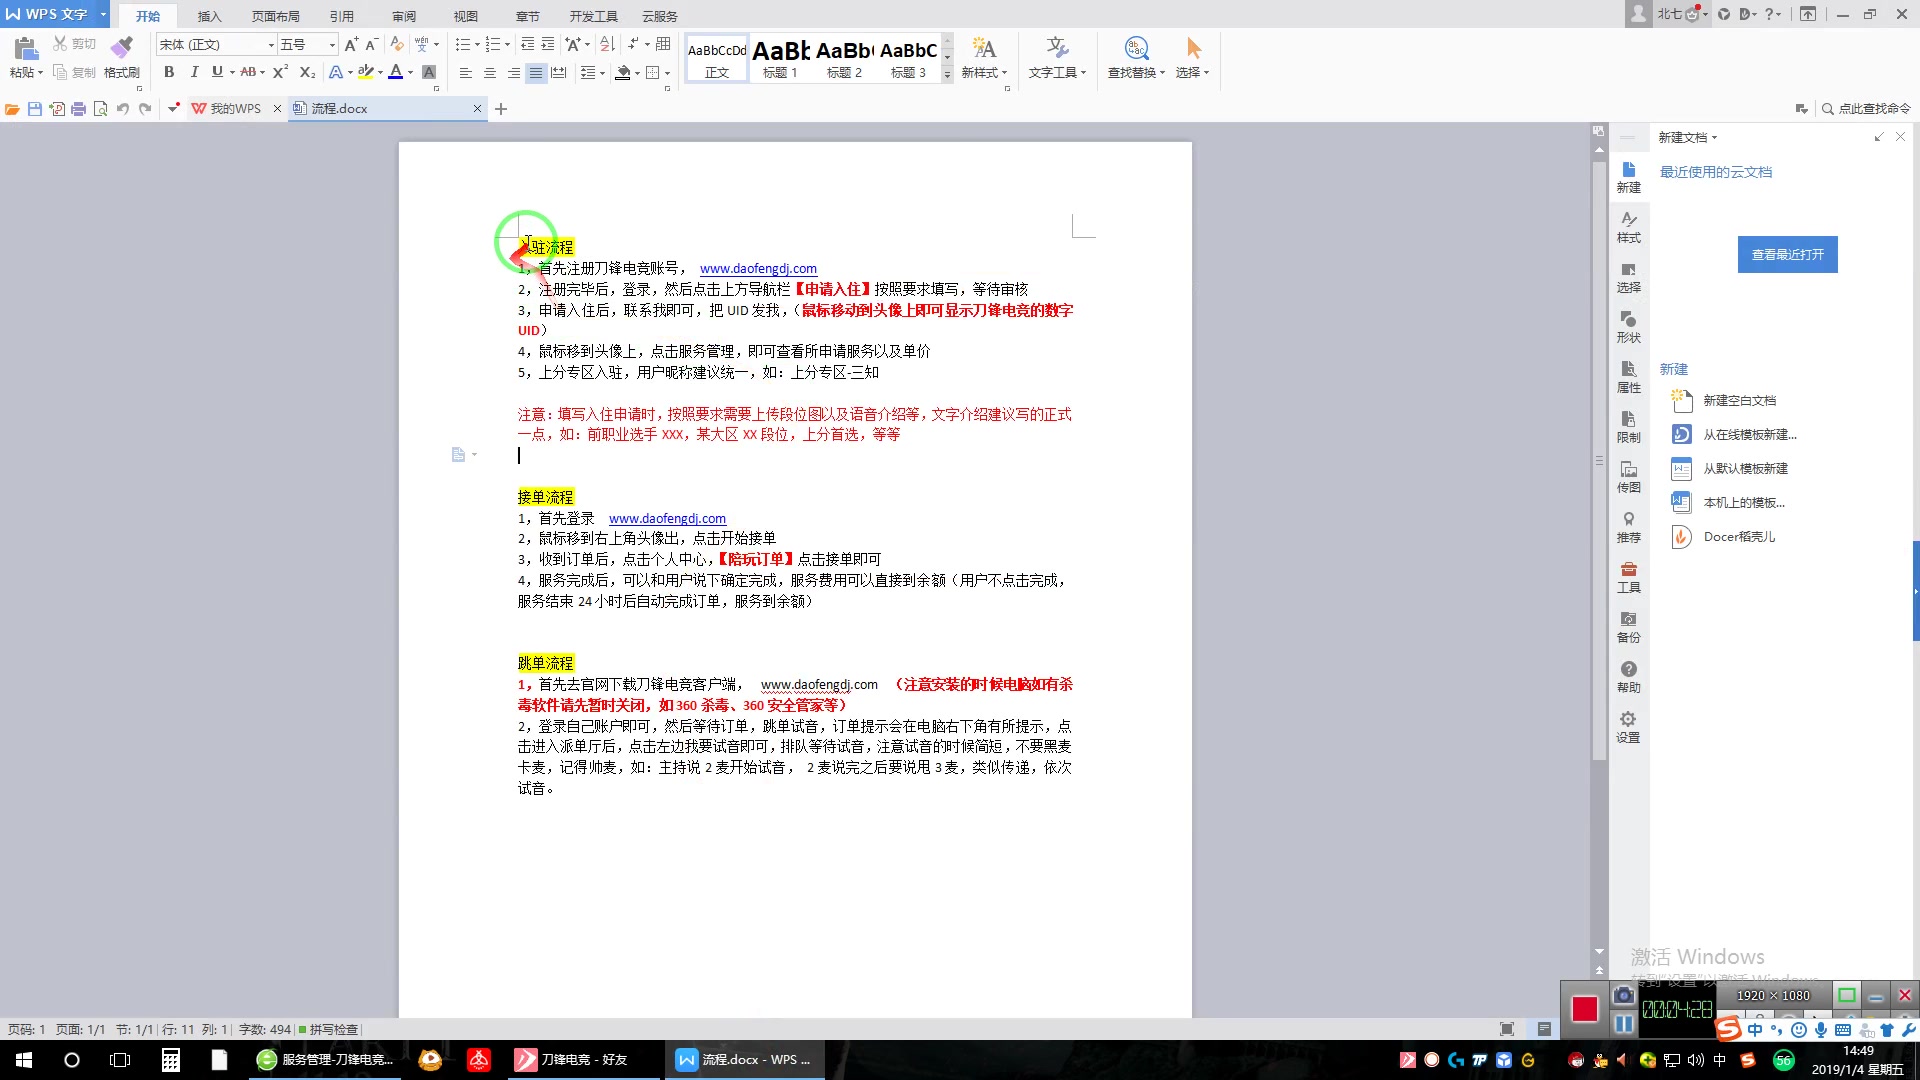1920x1080 pixels.
Task: Switch to the 审阅 ribbon tab
Action: 404,16
